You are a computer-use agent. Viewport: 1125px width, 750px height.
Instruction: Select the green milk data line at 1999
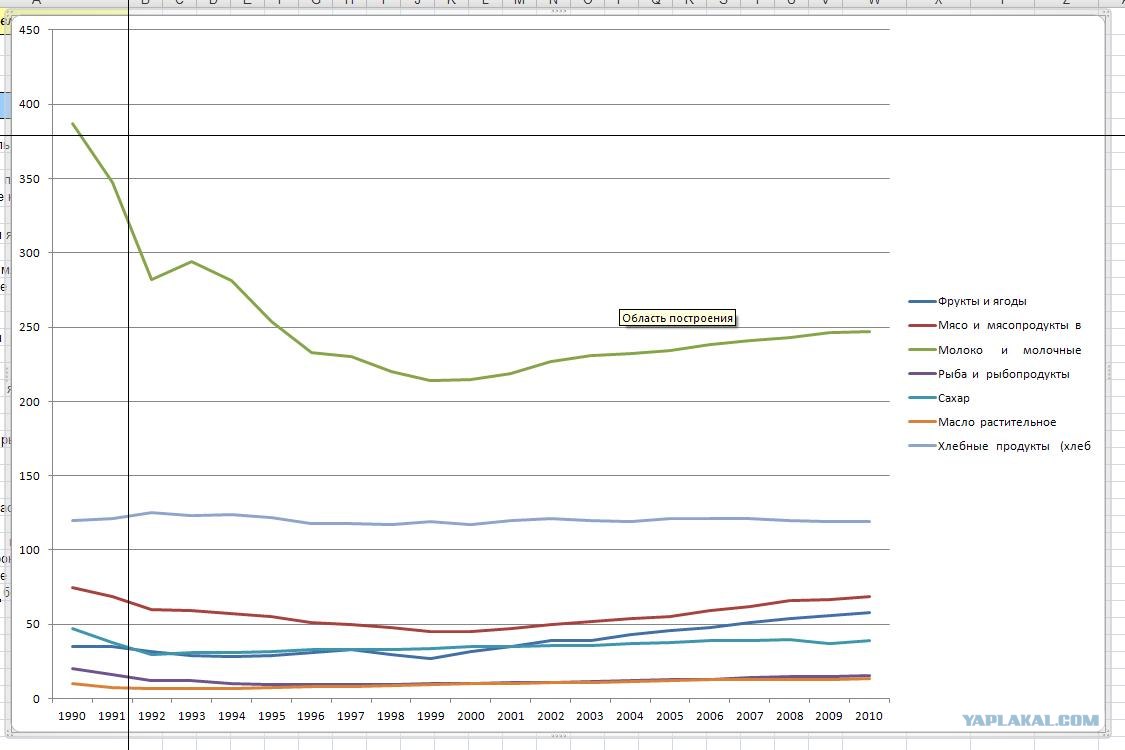tap(430, 380)
